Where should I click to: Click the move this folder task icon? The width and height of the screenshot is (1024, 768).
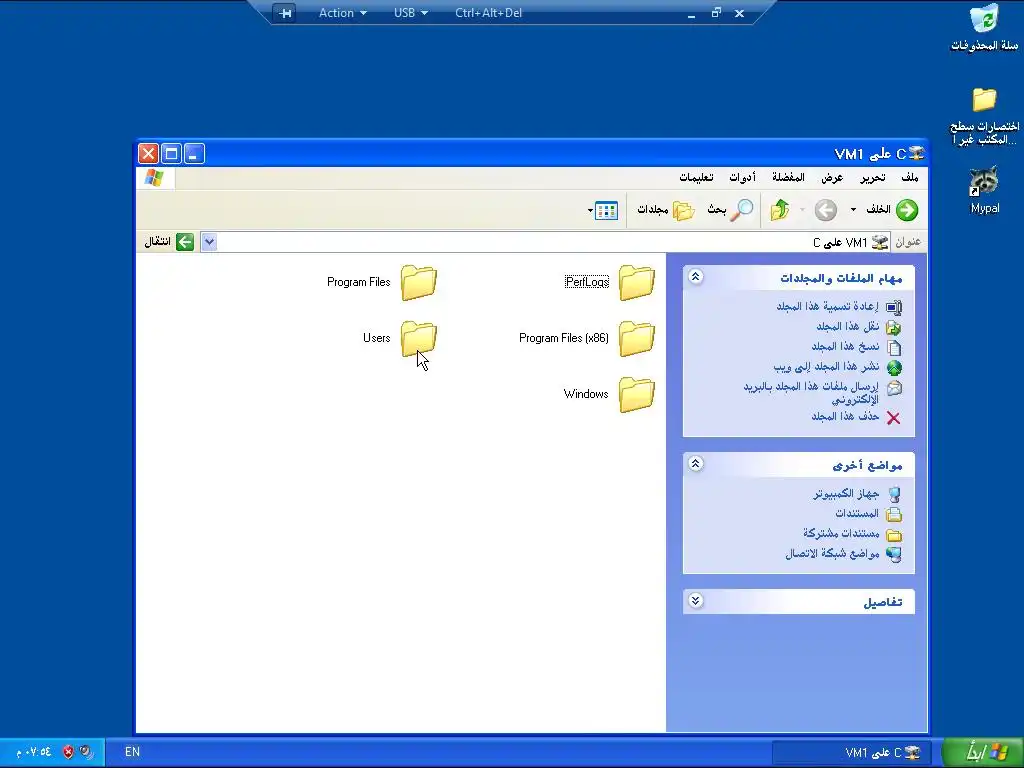click(893, 327)
